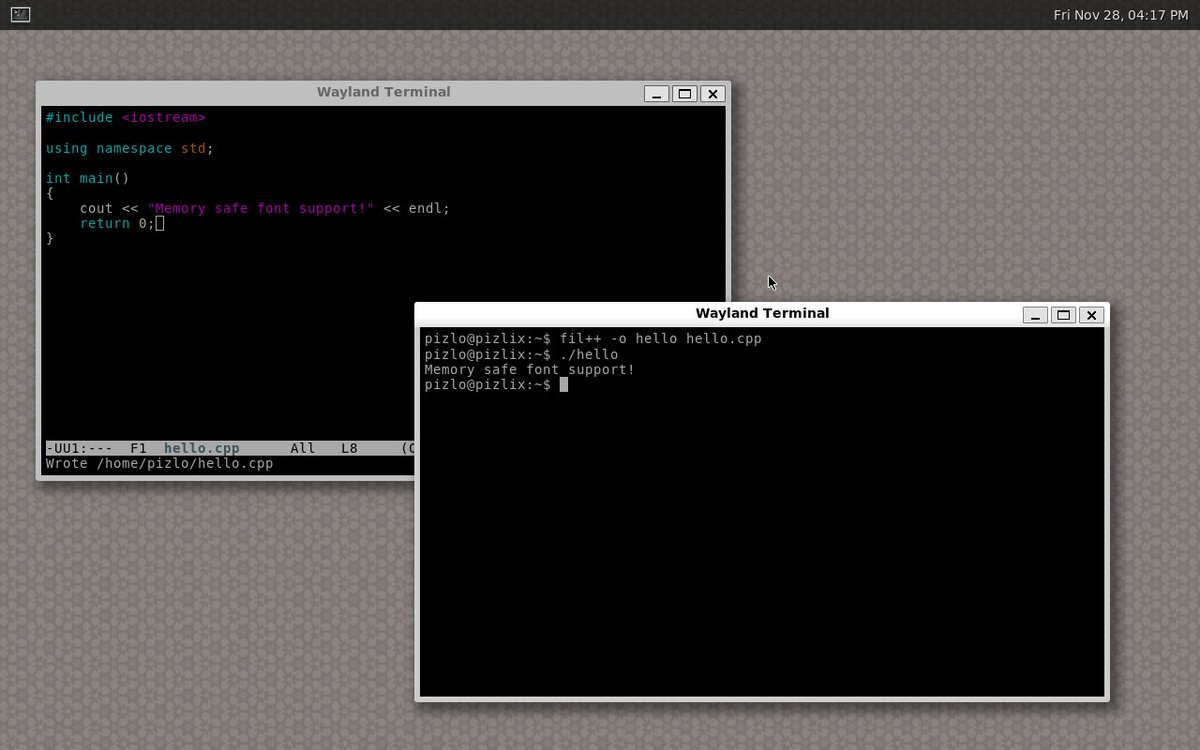The image size is (1200, 750).
Task: Click the 'int main()' line
Action: click(88, 178)
